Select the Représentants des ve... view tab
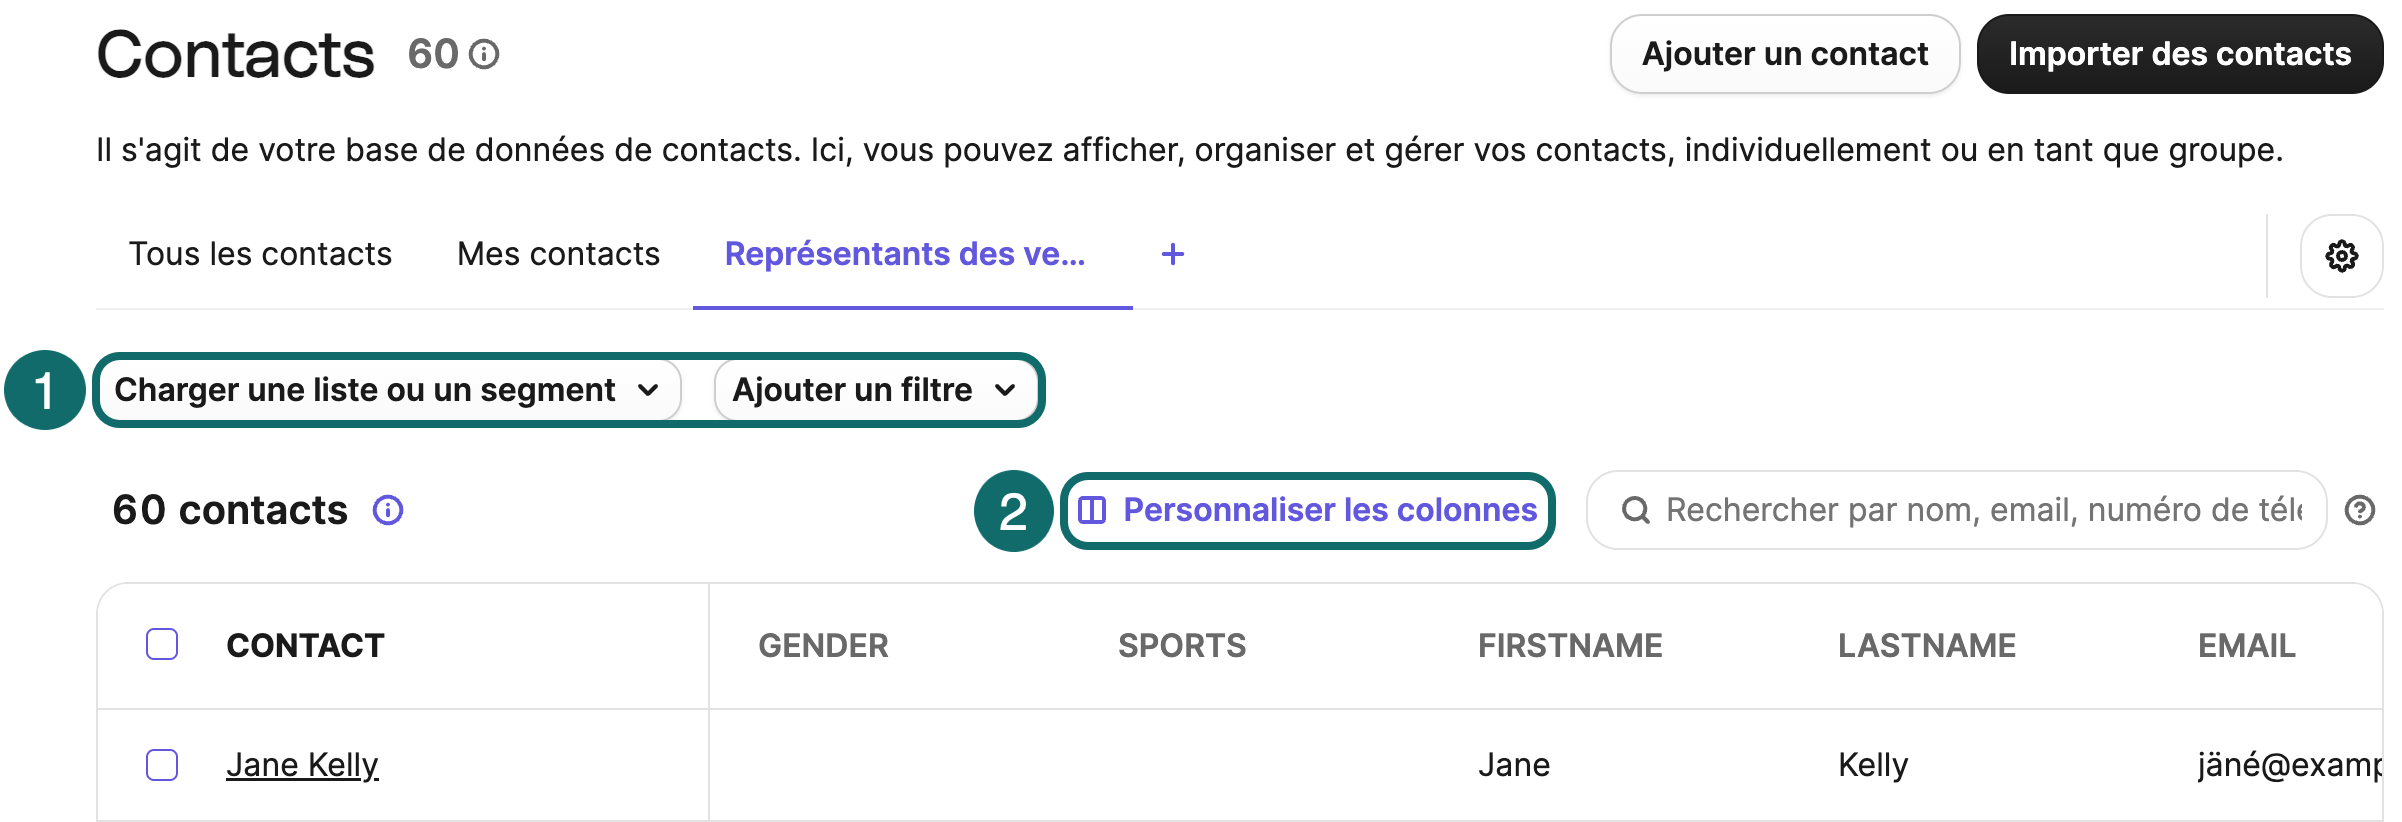The width and height of the screenshot is (2402, 822). [905, 254]
